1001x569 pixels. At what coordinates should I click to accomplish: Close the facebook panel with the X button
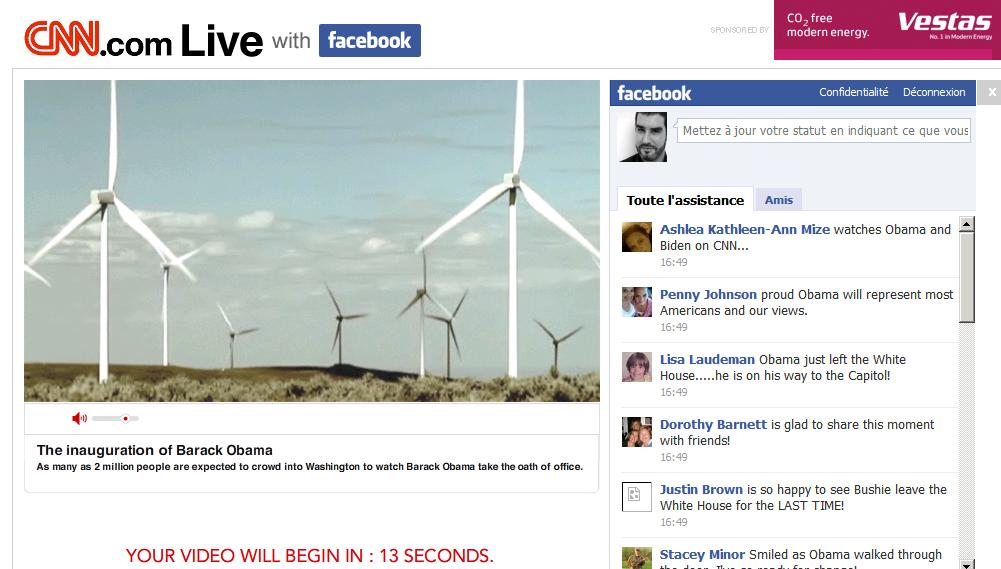click(x=991, y=93)
